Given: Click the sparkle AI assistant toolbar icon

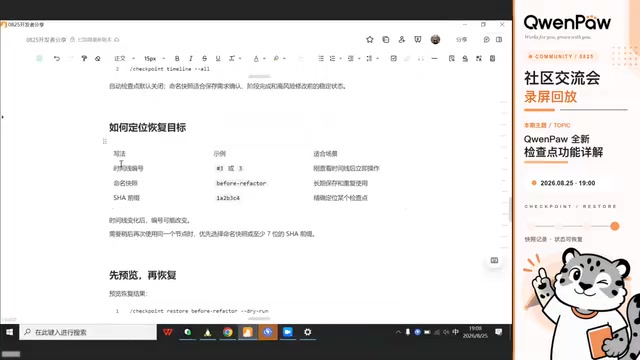Looking at the screenshot, I should 479,59.
